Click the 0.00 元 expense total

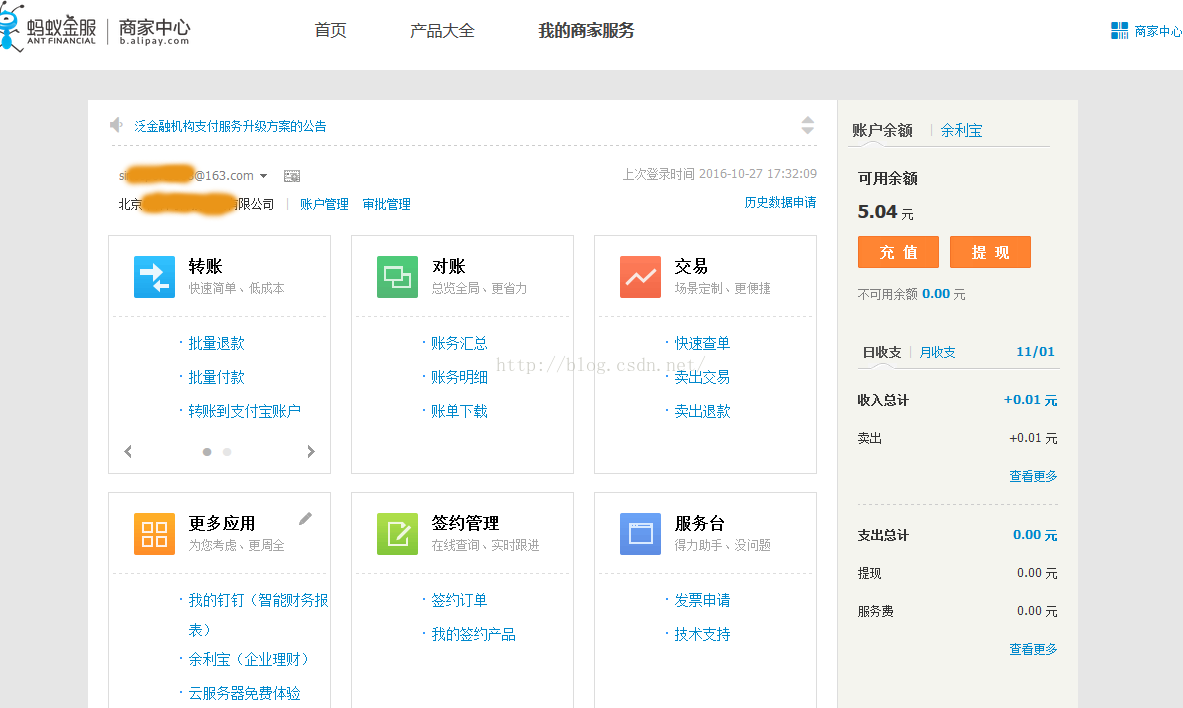click(1035, 534)
